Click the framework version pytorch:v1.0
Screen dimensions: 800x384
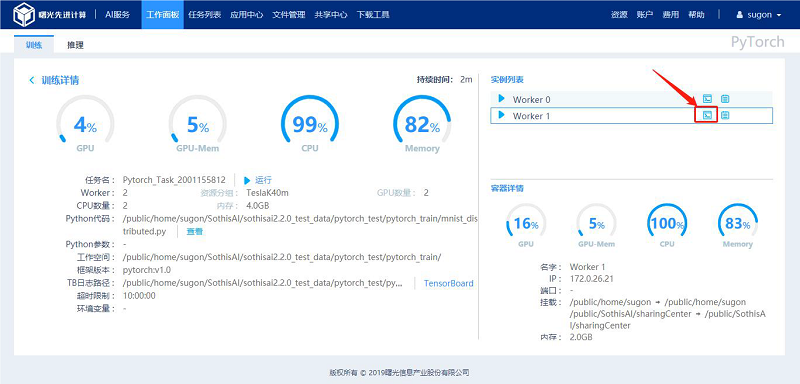147,270
